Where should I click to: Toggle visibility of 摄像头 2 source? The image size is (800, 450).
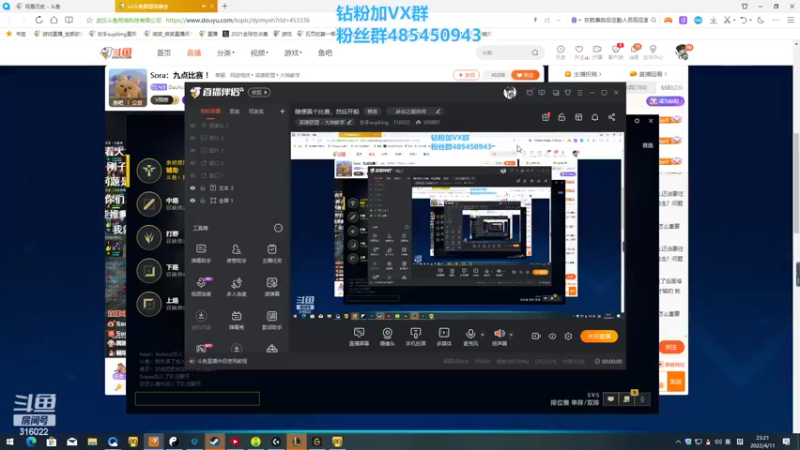(193, 125)
